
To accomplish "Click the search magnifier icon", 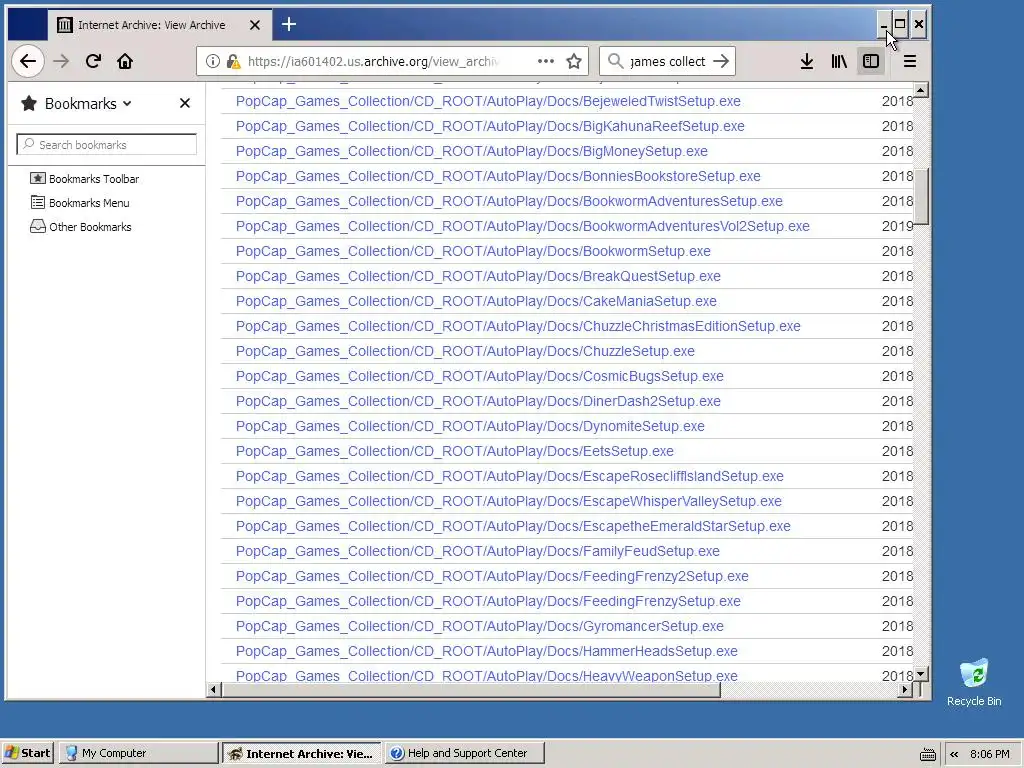I will [615, 61].
